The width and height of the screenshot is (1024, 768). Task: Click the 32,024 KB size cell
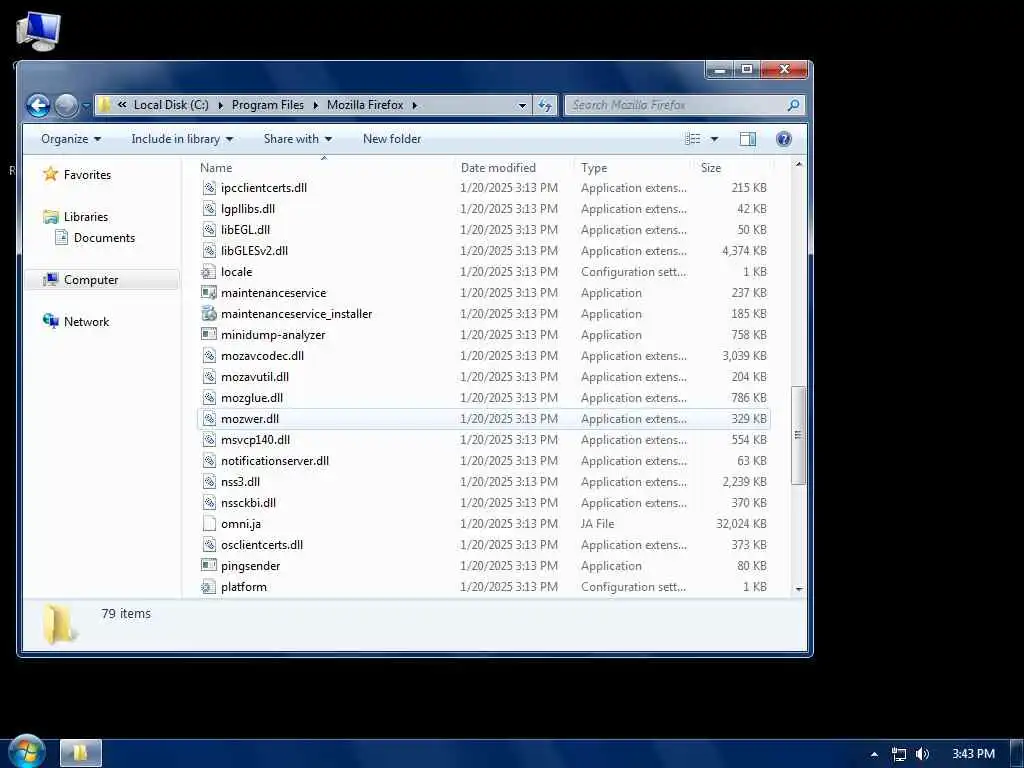tap(741, 524)
